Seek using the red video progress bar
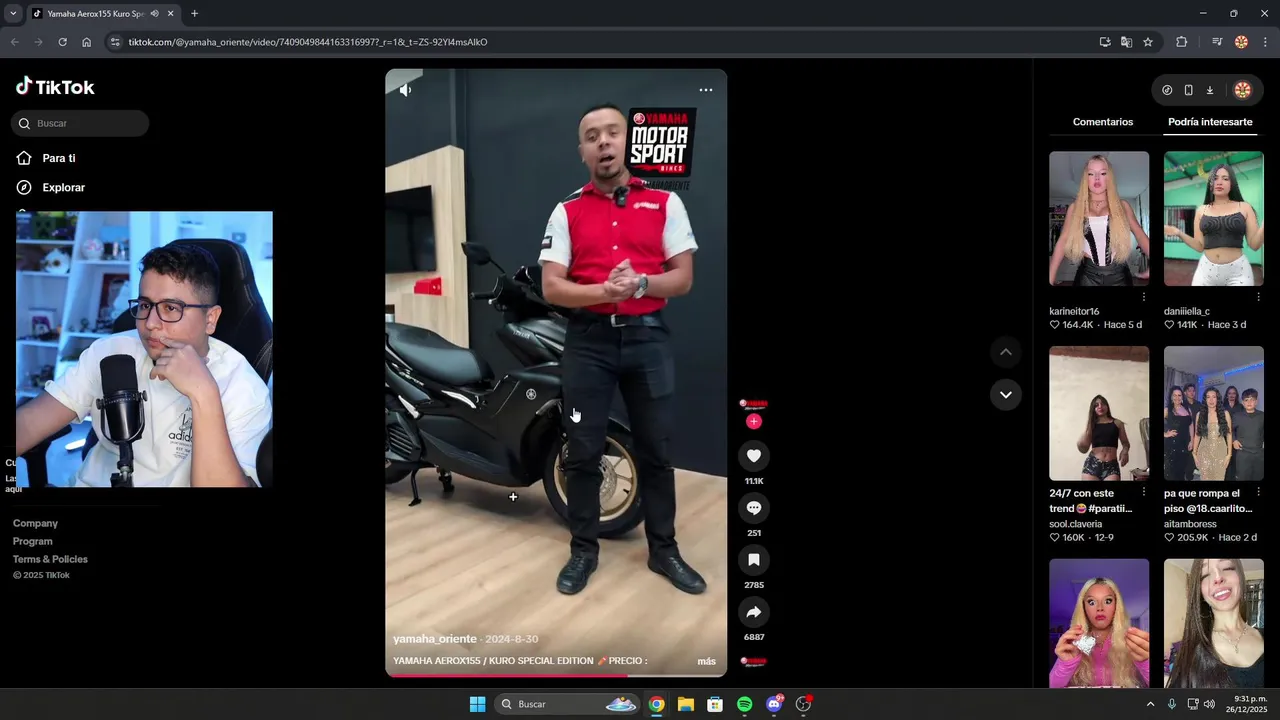 click(556, 675)
